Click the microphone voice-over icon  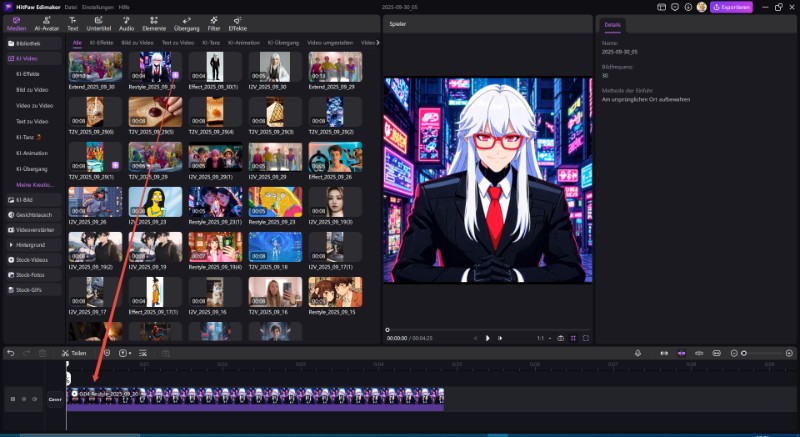coord(638,353)
